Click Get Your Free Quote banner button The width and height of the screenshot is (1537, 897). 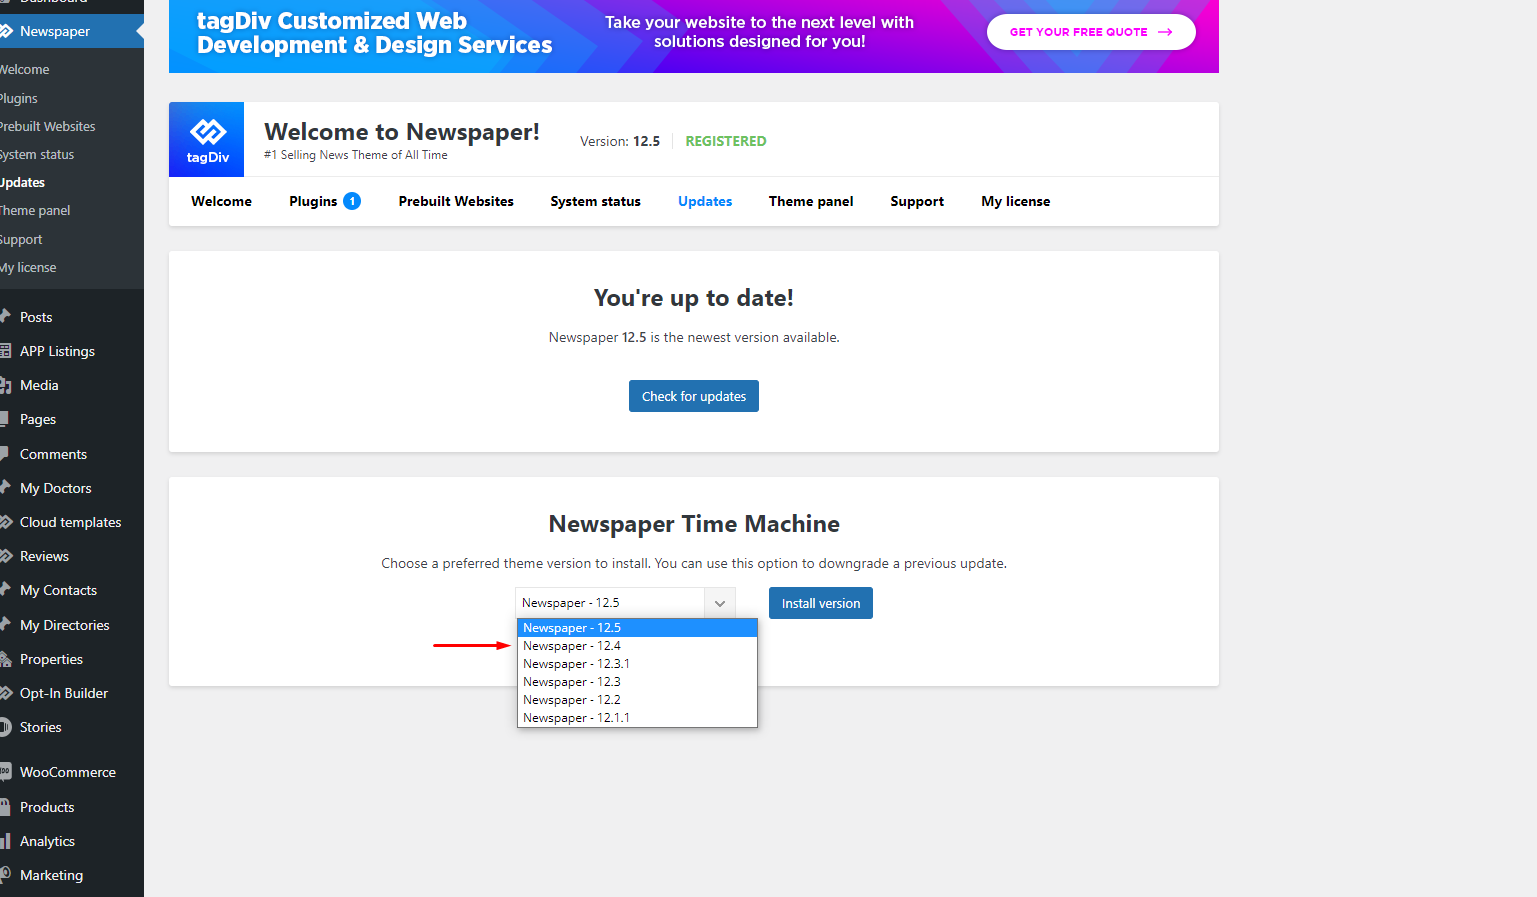coord(1090,32)
